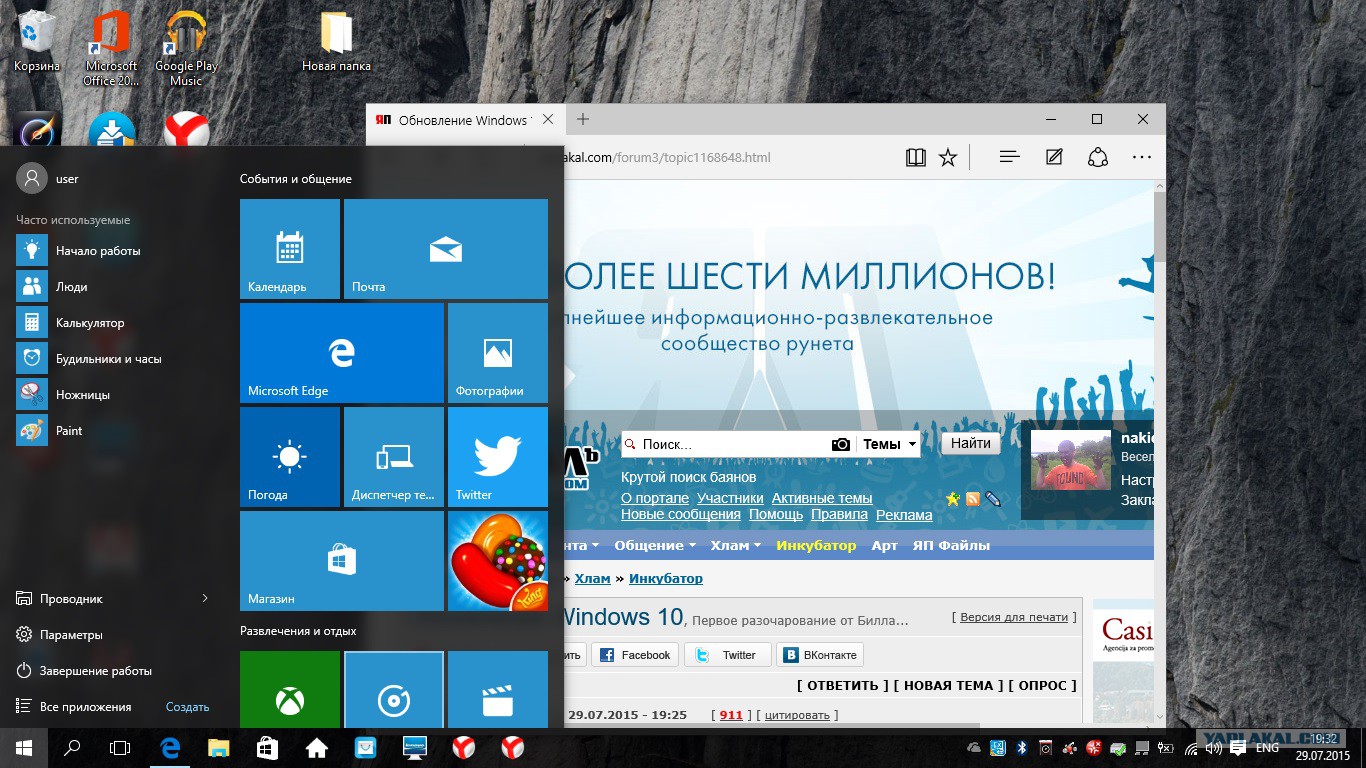Viewport: 1366px width, 768px height.
Task: Share the topic via the ВКонтакте button
Action: tap(820, 655)
